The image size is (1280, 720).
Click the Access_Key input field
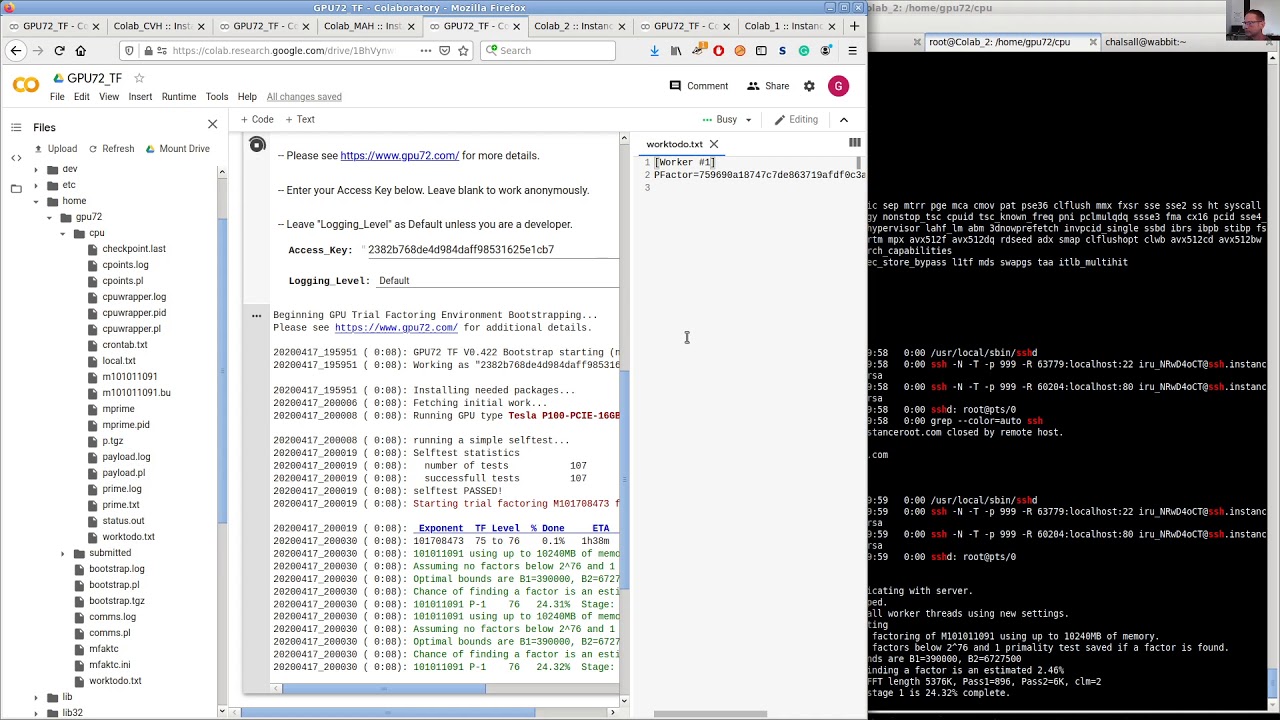click(x=490, y=250)
